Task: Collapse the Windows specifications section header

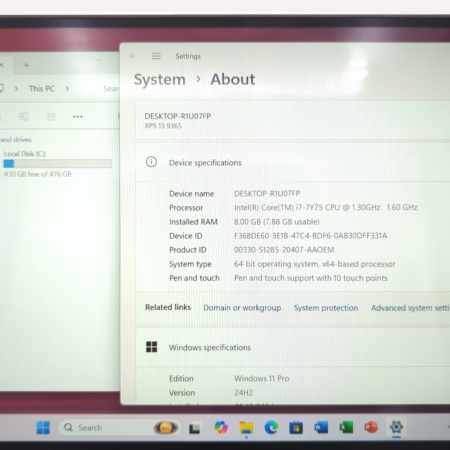Action: (293, 347)
